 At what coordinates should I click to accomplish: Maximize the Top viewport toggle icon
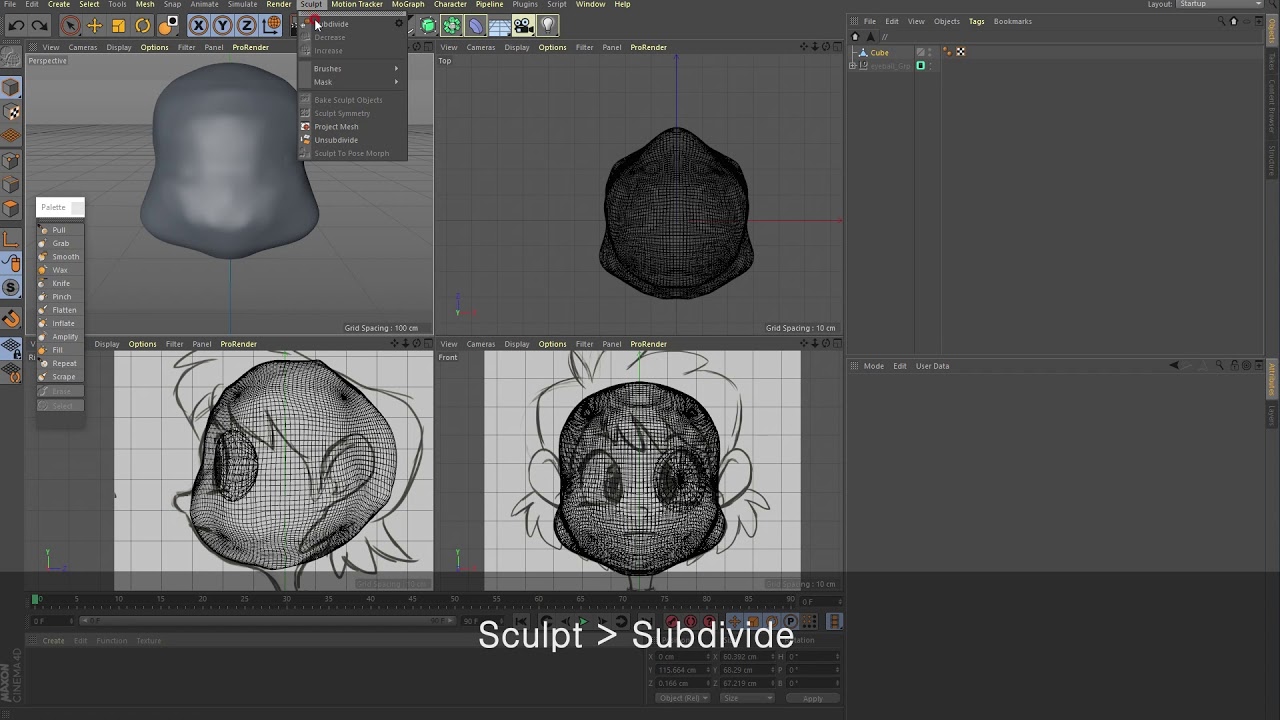837,47
